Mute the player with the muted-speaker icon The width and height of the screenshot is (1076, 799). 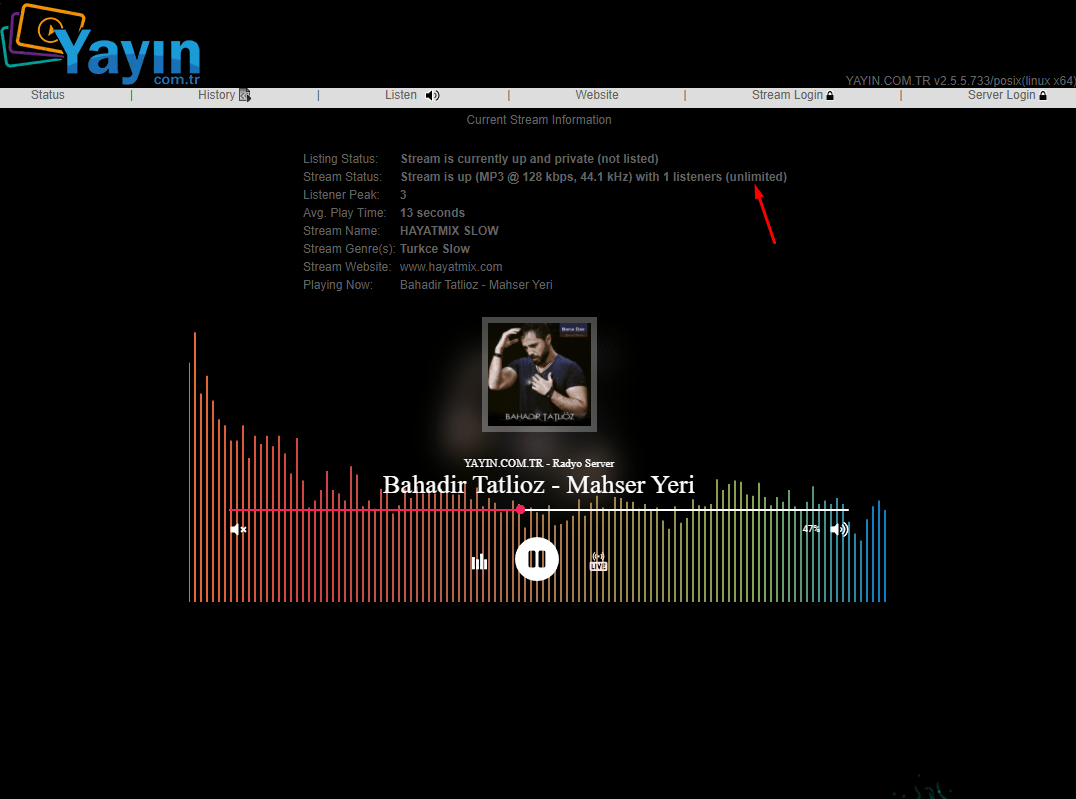pos(238,529)
